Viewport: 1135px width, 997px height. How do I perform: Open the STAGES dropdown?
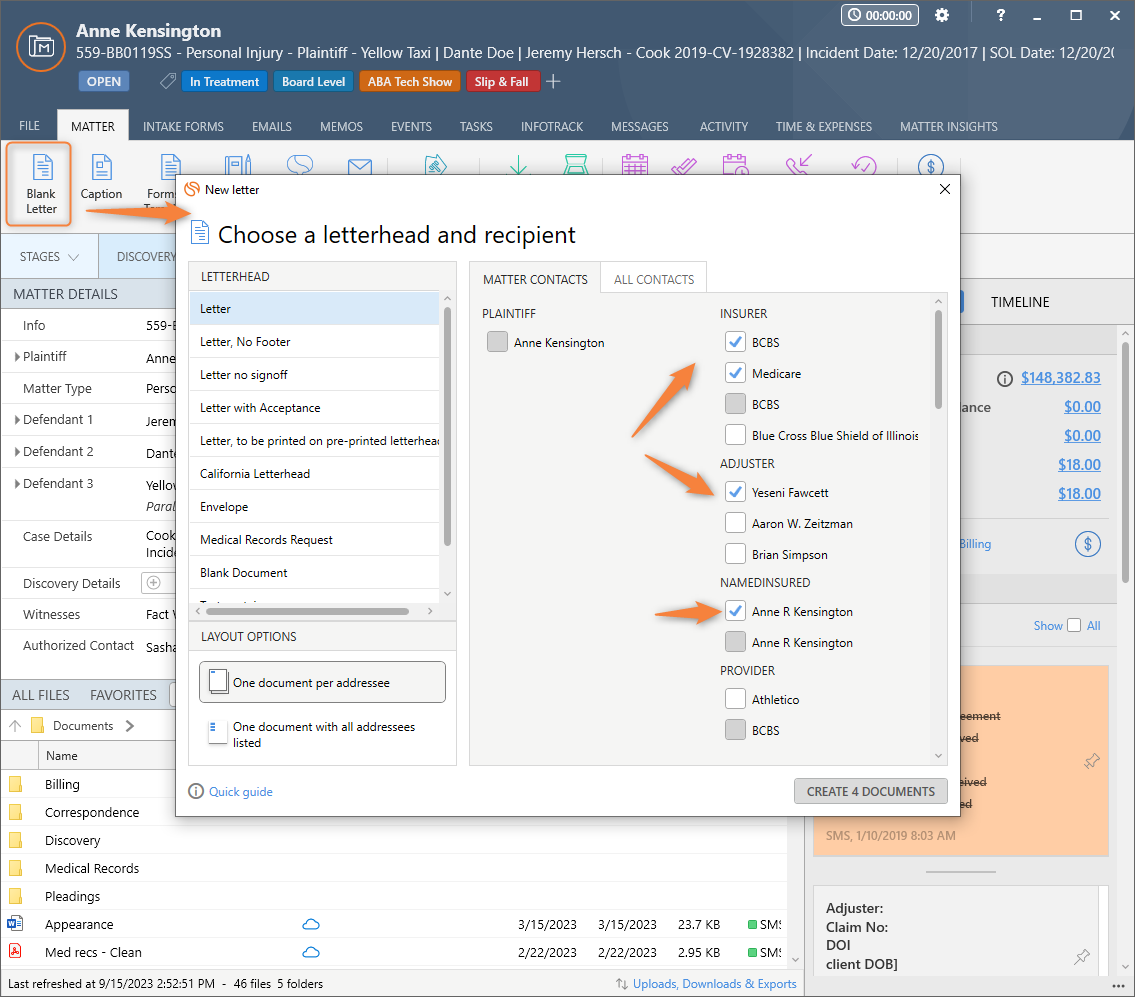click(x=49, y=256)
